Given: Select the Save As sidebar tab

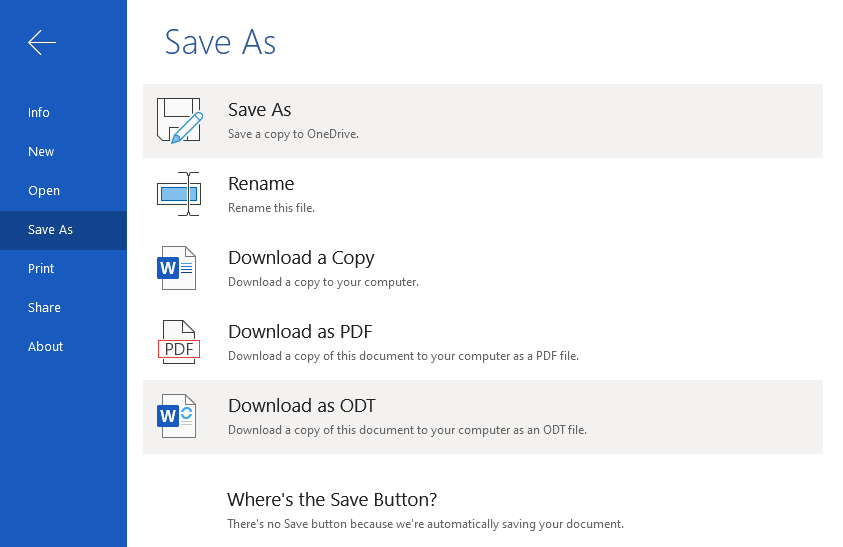Looking at the screenshot, I should tap(63, 230).
